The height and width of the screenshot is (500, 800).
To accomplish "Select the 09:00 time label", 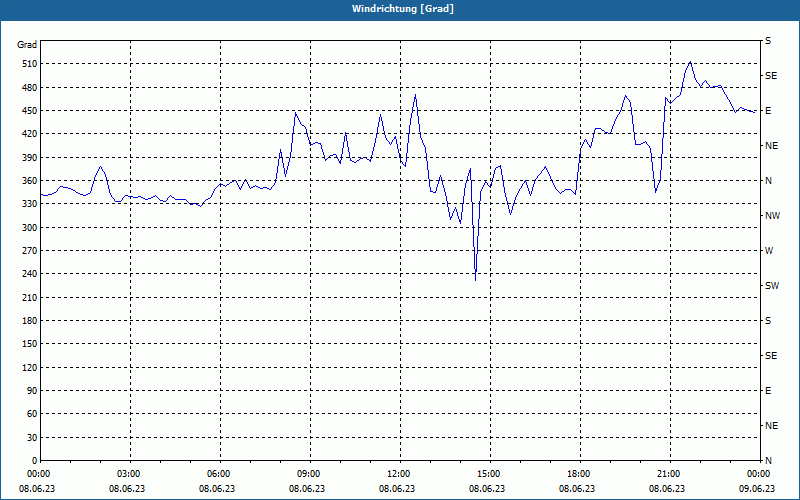I will point(310,474).
